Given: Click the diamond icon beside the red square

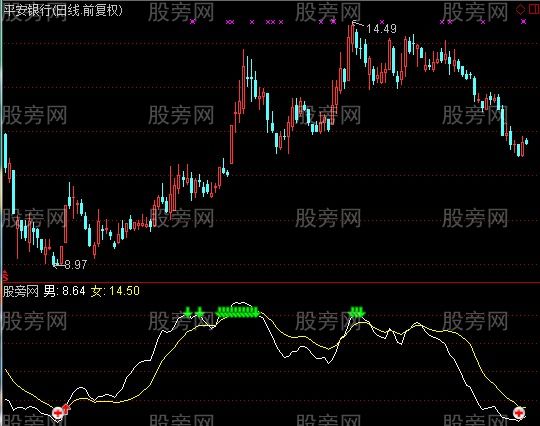Looking at the screenshot, I should click(520, 10).
